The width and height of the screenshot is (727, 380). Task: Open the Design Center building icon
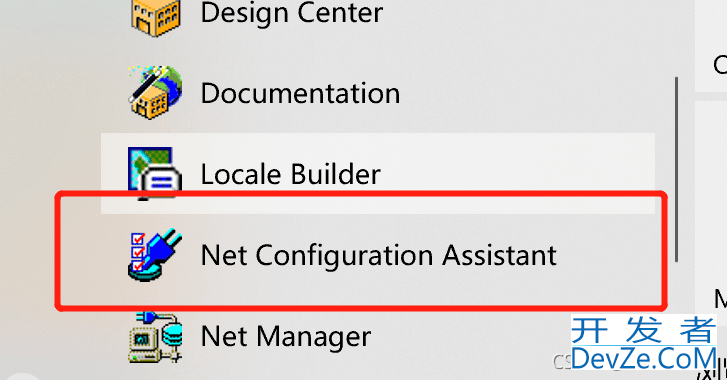155,16
